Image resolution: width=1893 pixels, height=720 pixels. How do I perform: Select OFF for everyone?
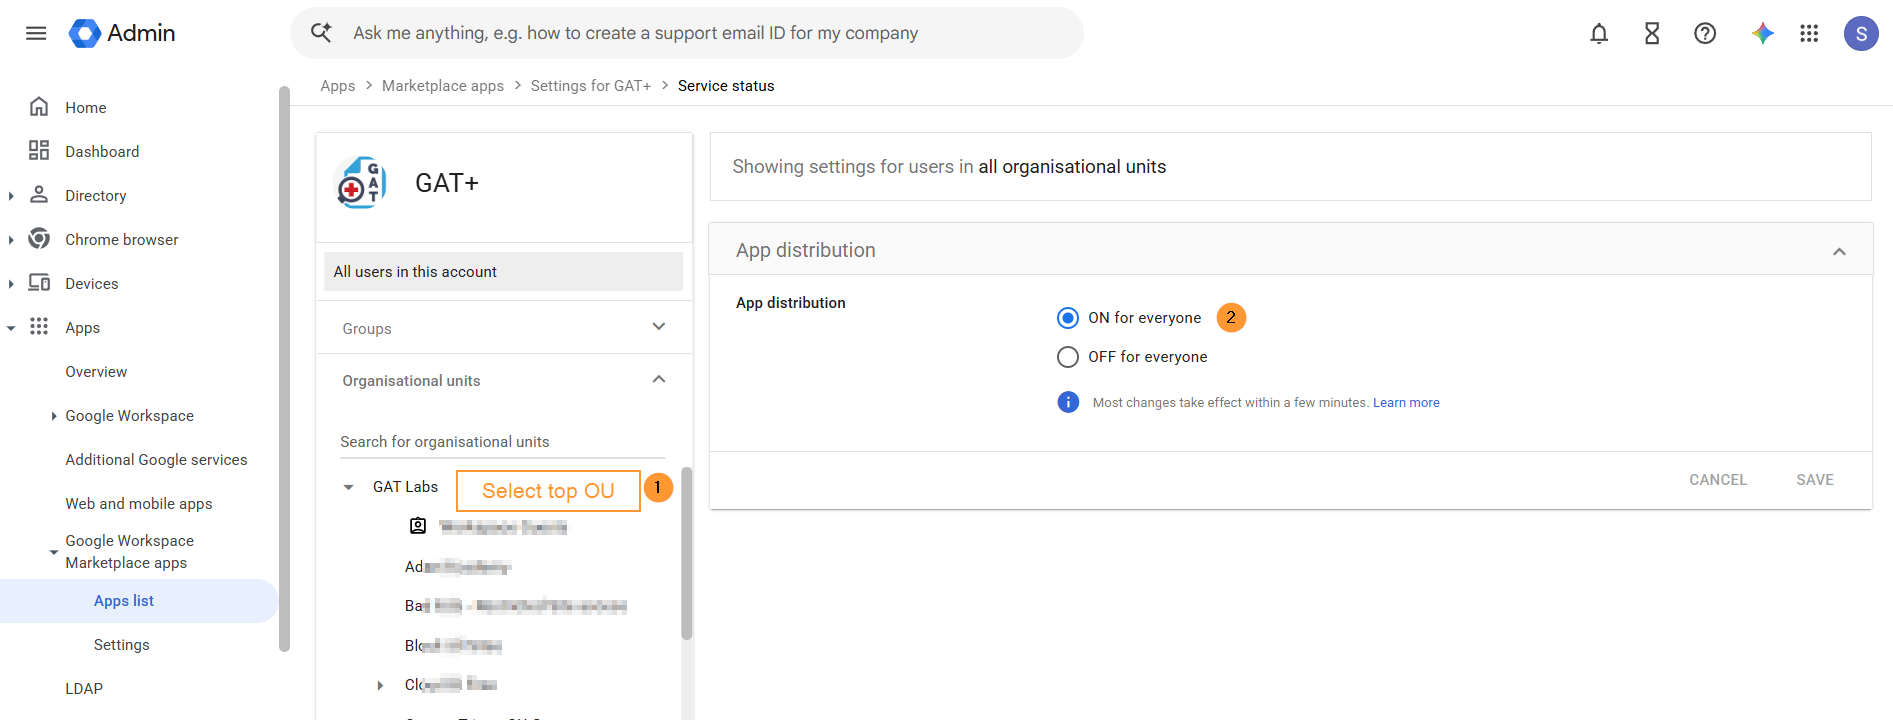coord(1068,357)
